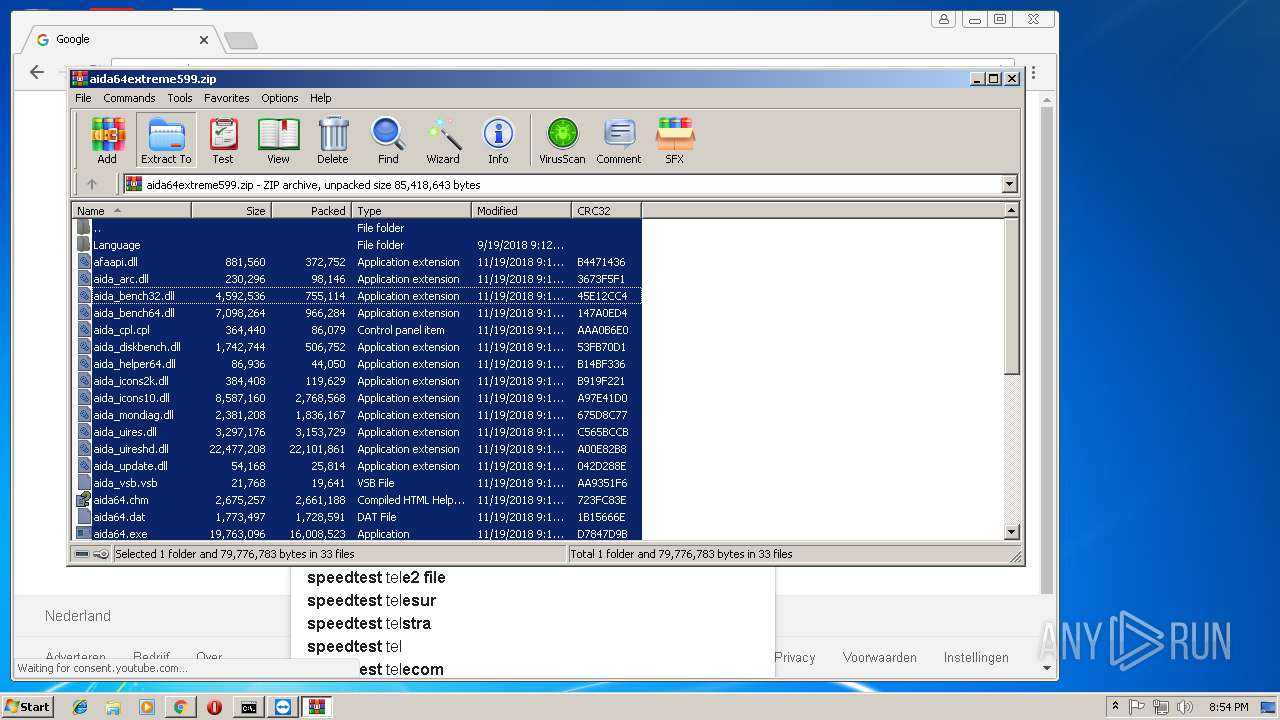The height and width of the screenshot is (720, 1280).
Task: Open the Help menu
Action: pyautogui.click(x=321, y=98)
